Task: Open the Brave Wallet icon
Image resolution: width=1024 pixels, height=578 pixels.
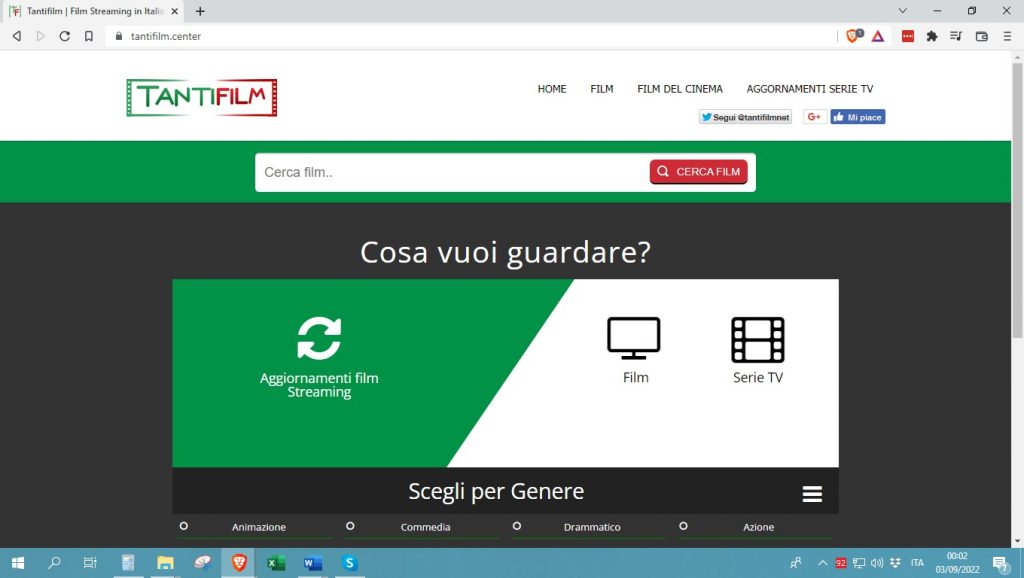Action: [981, 36]
